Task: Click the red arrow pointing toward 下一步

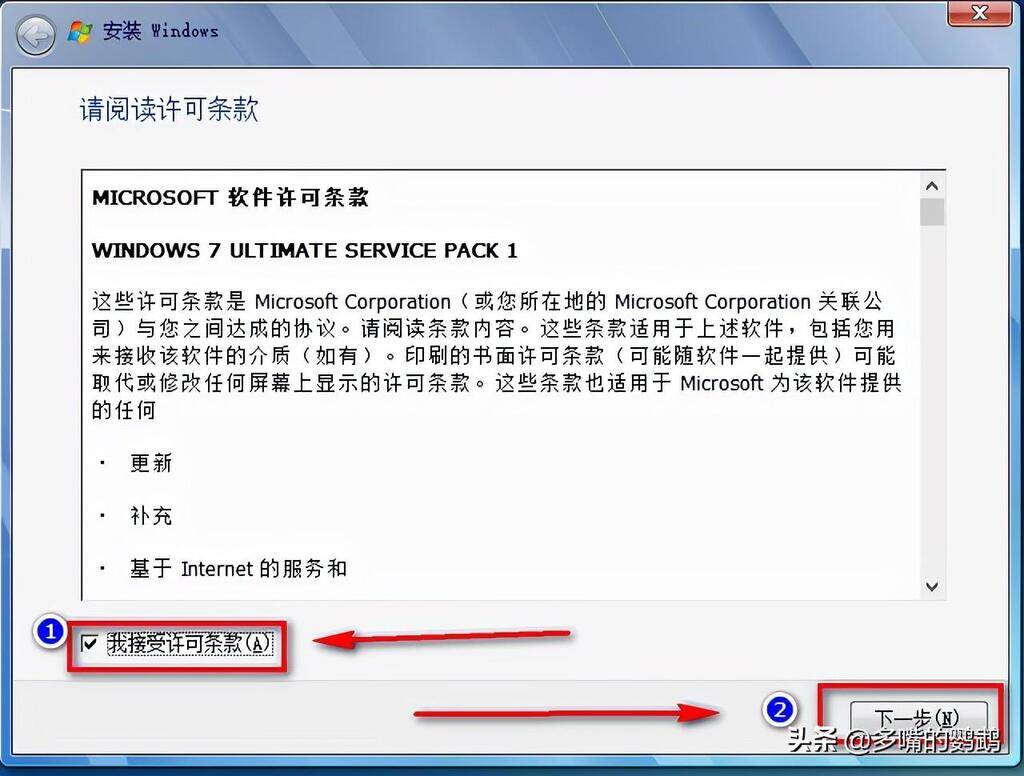Action: [567, 712]
